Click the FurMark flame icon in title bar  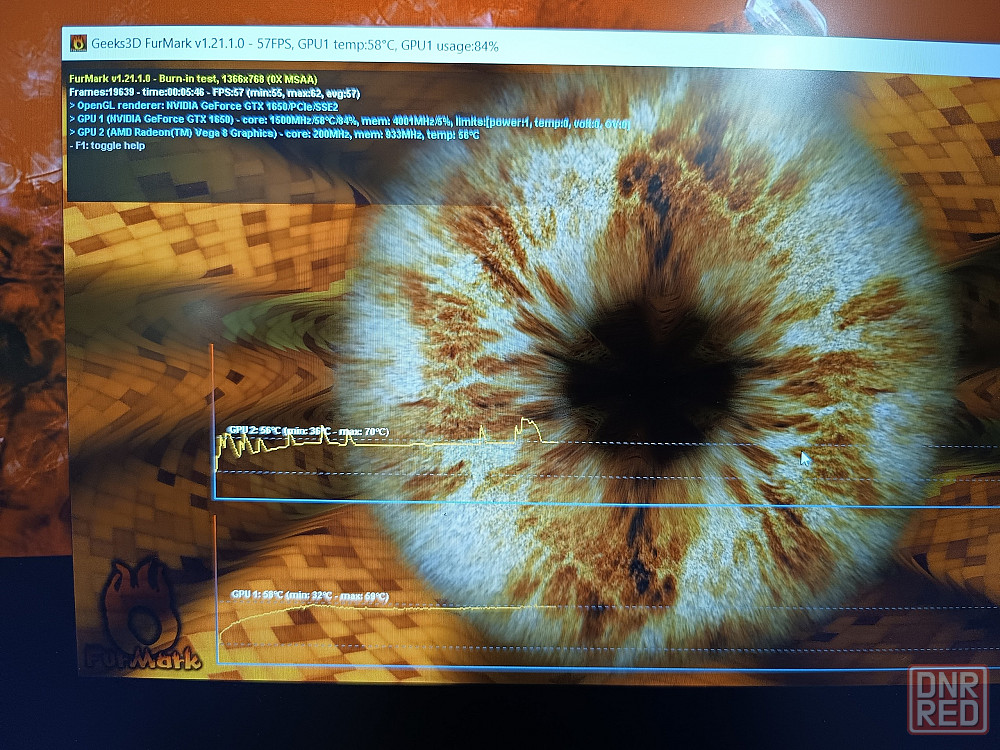77,43
